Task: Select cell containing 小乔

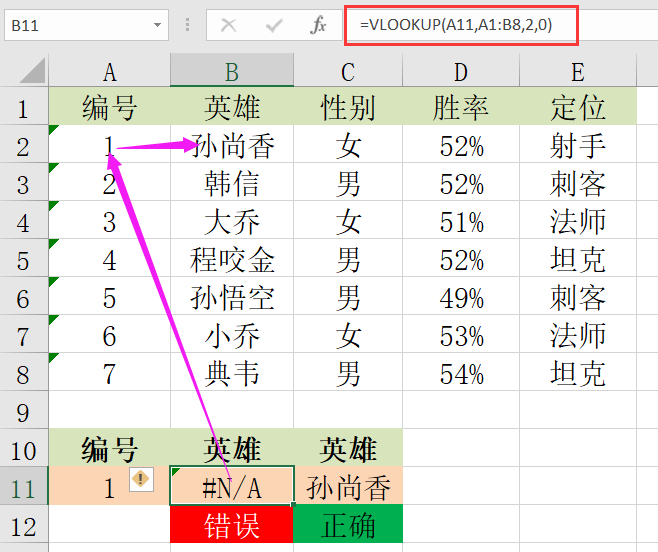Action: pyautogui.click(x=232, y=335)
